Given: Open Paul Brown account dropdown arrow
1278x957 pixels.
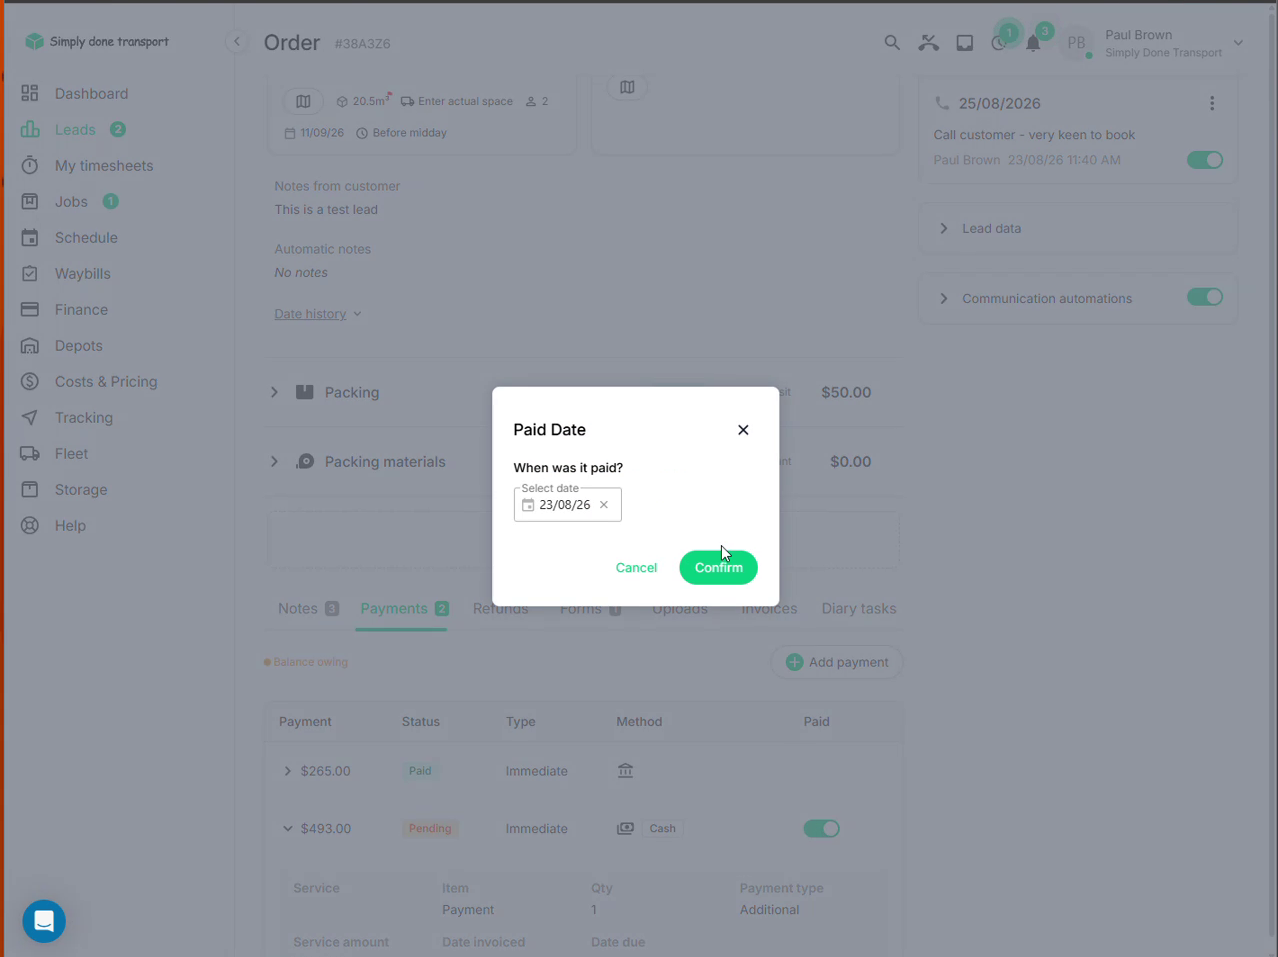Looking at the screenshot, I should (1238, 43).
